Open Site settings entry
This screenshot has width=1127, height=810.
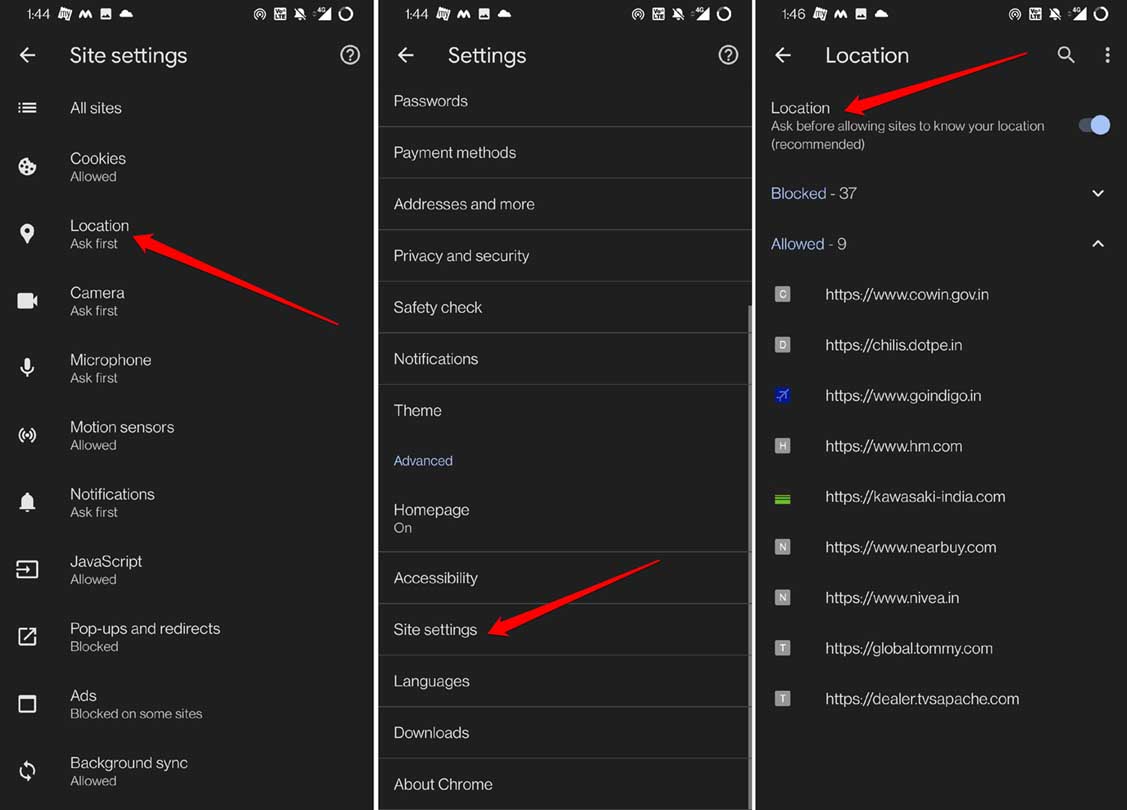(565, 630)
